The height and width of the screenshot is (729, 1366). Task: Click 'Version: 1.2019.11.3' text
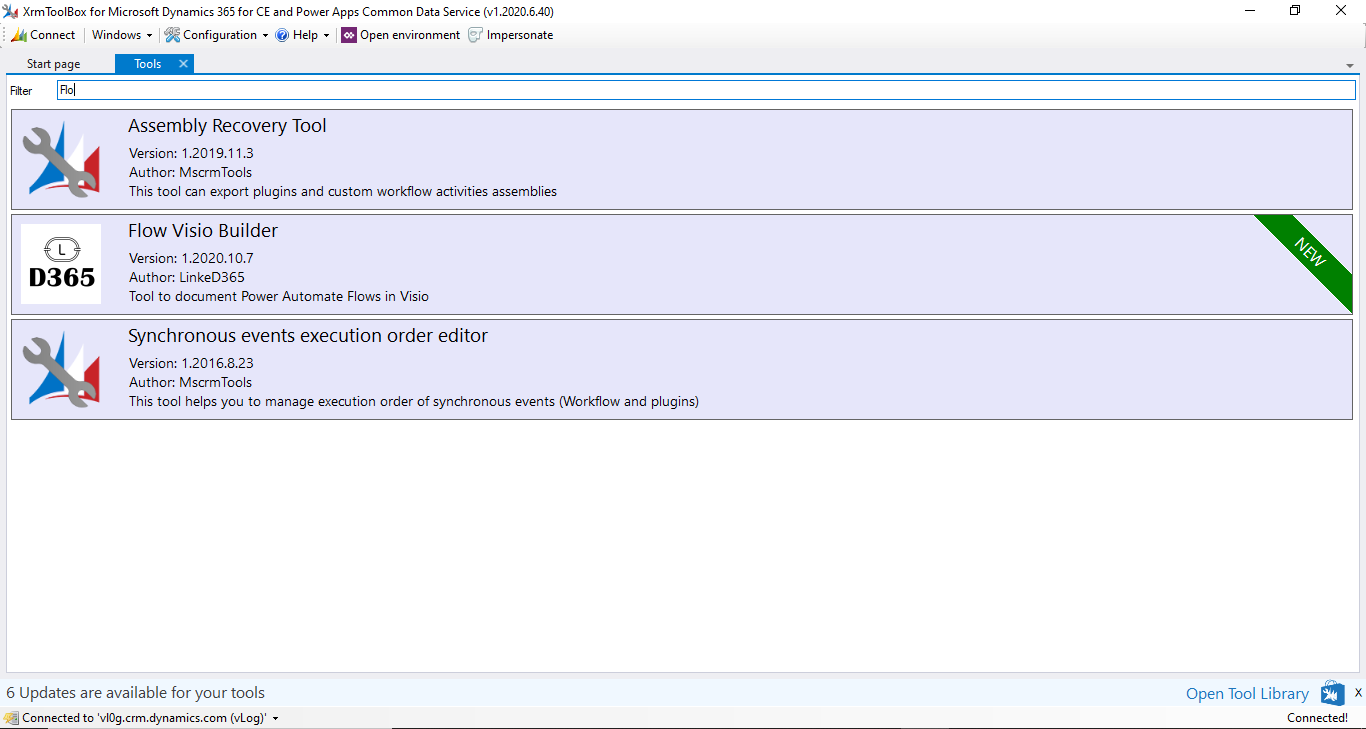(191, 153)
